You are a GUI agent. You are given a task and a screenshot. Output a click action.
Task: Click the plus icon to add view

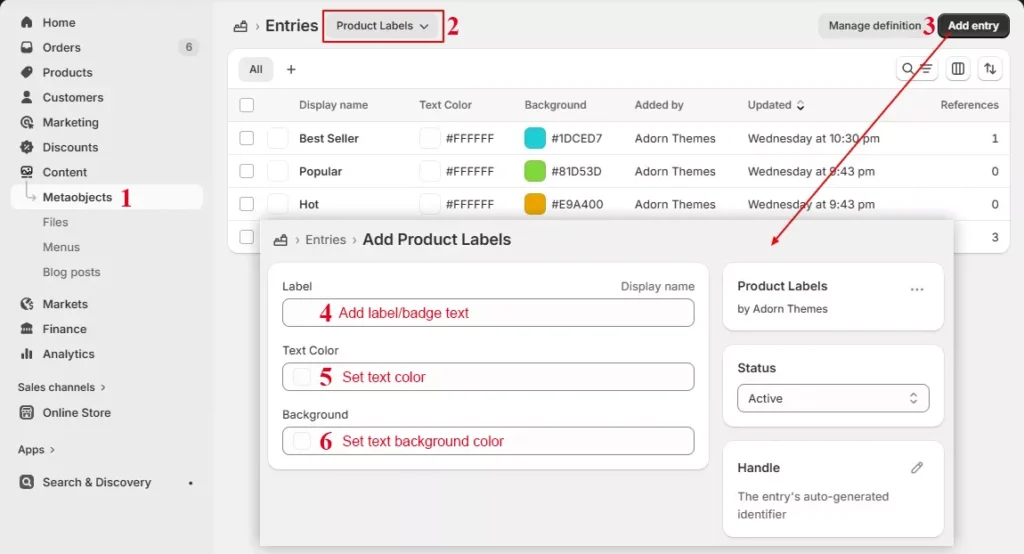(x=291, y=69)
